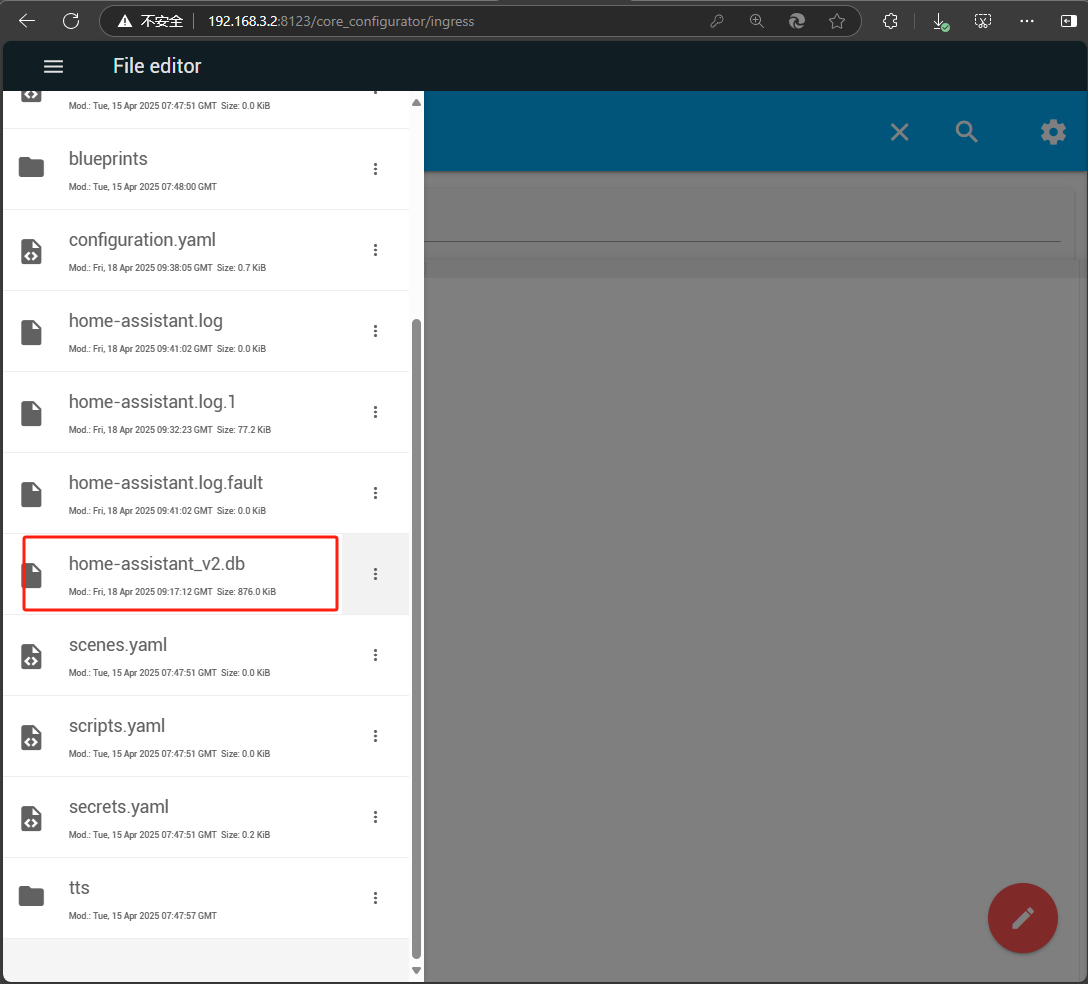Viewport: 1088px width, 984px height.
Task: Open scripts.yaml file
Action: [x=117, y=726]
